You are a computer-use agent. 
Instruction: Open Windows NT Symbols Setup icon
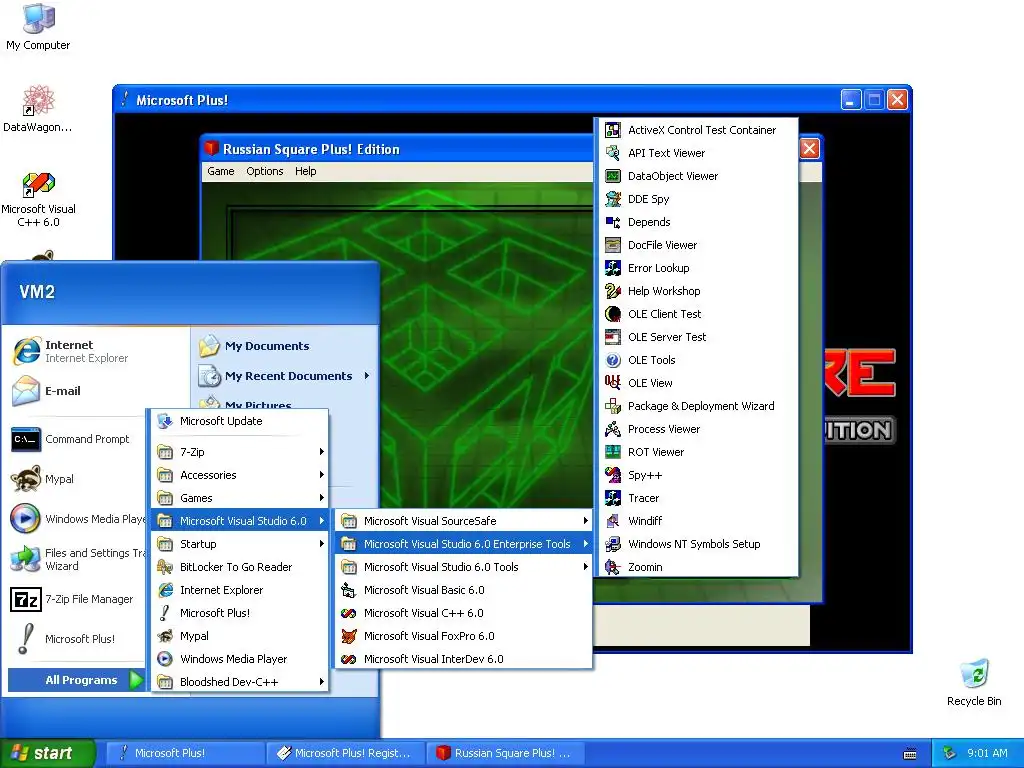613,543
